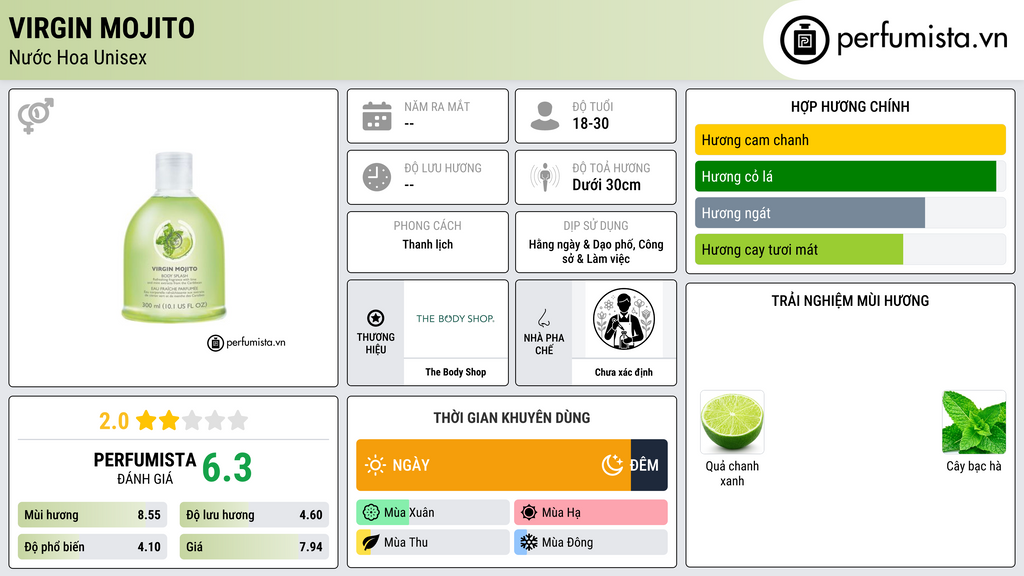The width and height of the screenshot is (1024, 576).
Task: Click the perfumista.vn logo icon in the header
Action: (x=804, y=40)
